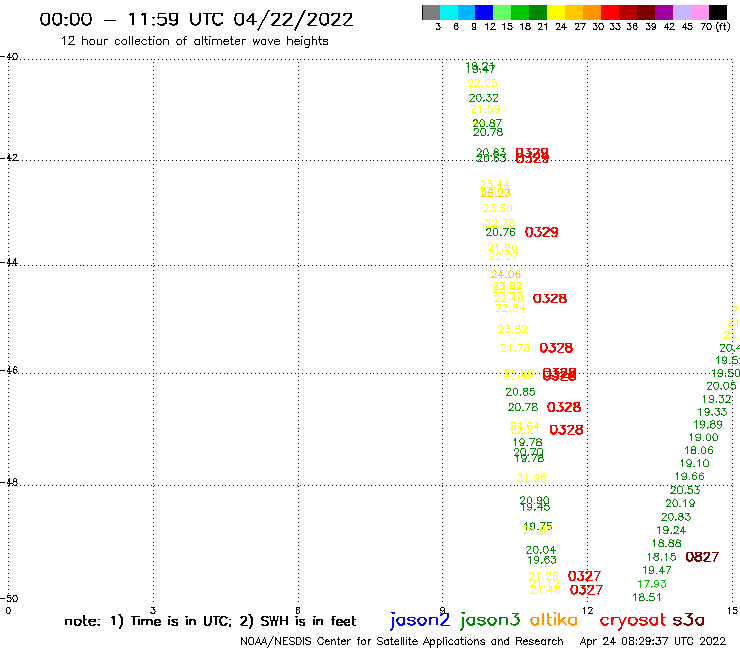Image resolution: width=740 pixels, height=650 pixels.
Task: Click the green value 19.00
Action: tap(703, 438)
